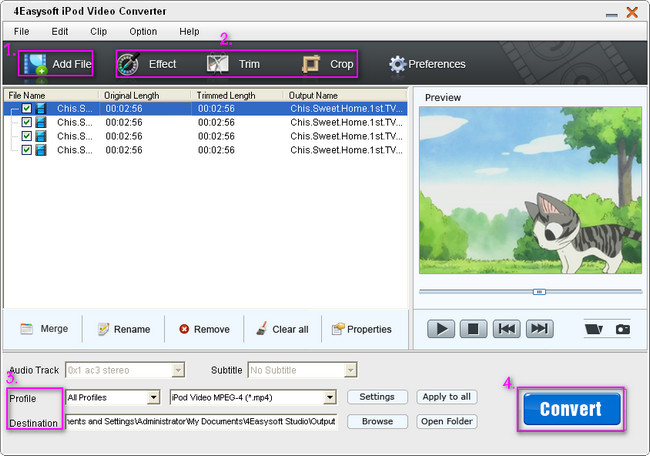Open Properties for the selected file
Image resolution: width=650 pixels, height=456 pixels.
click(x=361, y=329)
